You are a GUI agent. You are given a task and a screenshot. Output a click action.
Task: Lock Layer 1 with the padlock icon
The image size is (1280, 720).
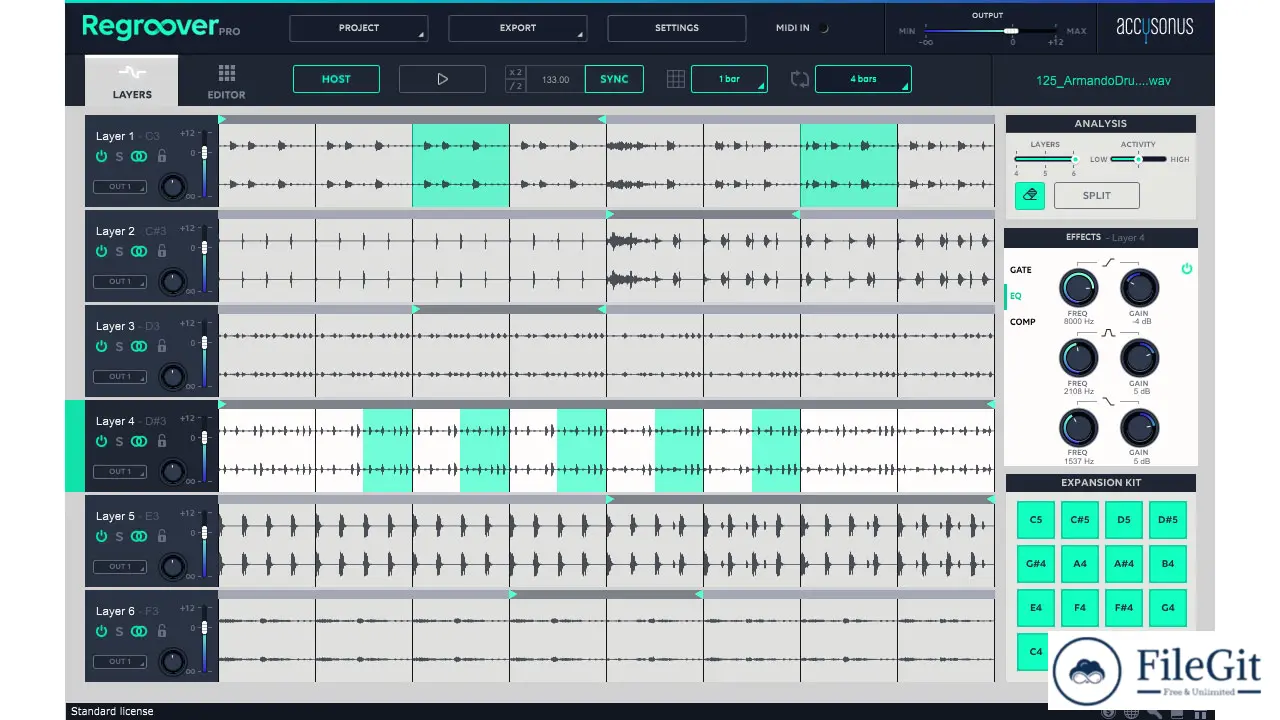click(x=161, y=156)
